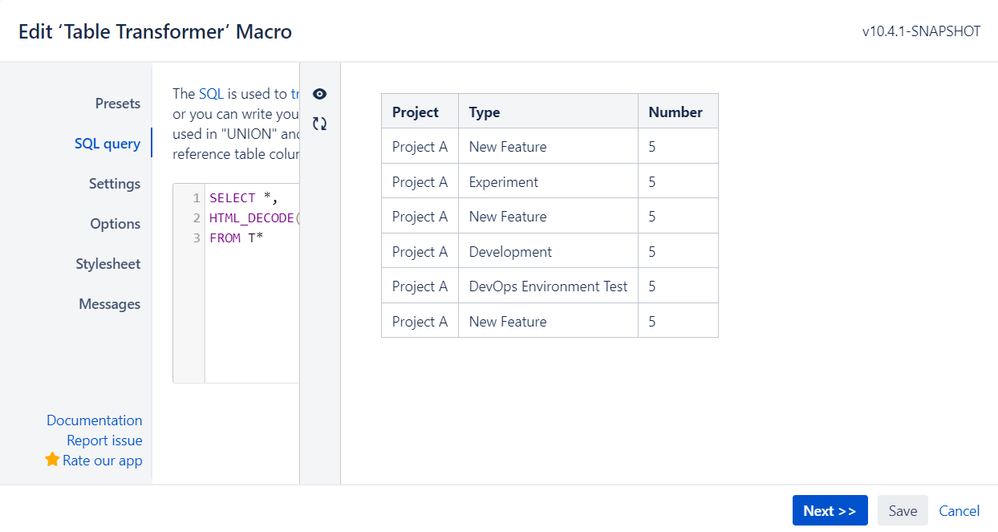Switch to the Settings tab
998x532 pixels.
114,184
